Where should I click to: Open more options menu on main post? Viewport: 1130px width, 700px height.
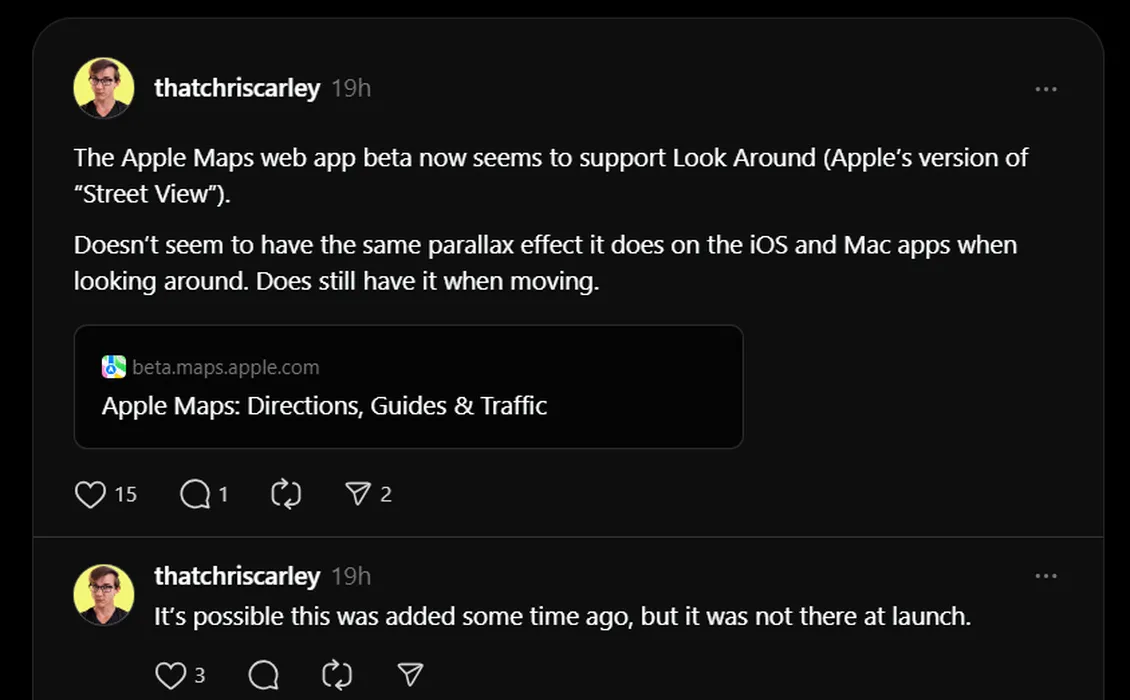click(x=1046, y=89)
